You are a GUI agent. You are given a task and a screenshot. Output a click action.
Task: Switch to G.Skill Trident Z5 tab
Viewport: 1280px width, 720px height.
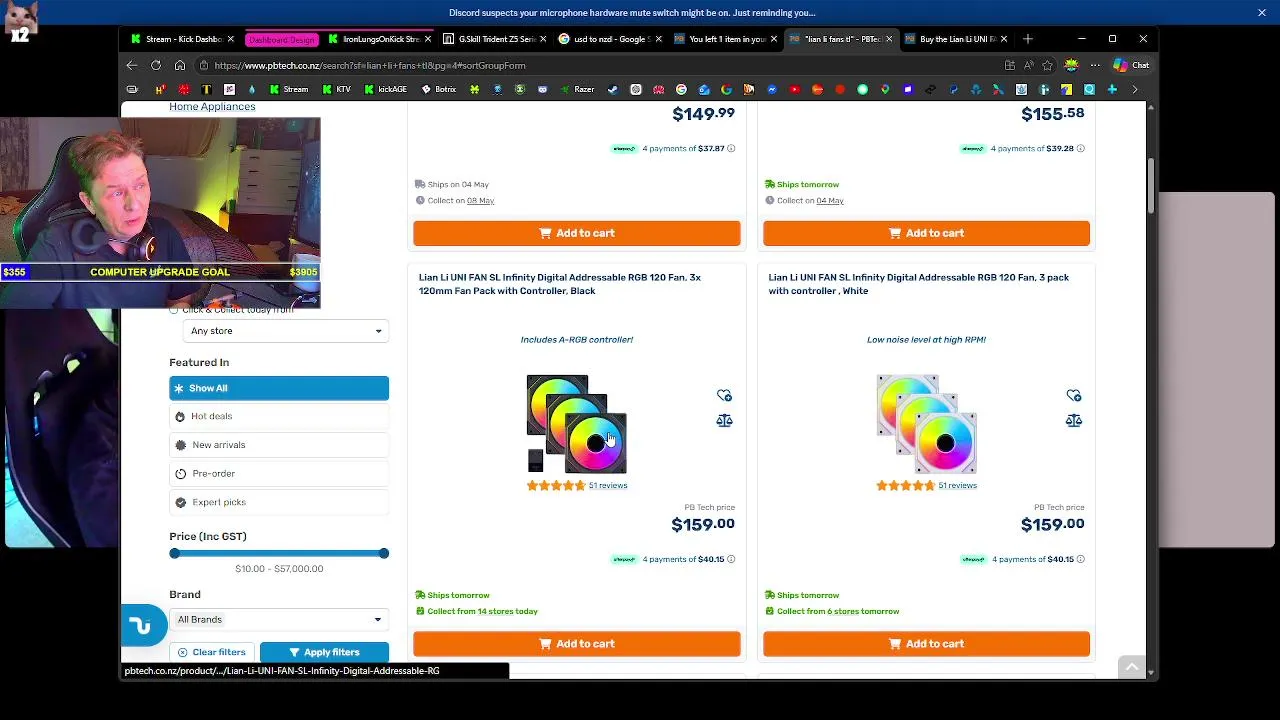tap(495, 39)
